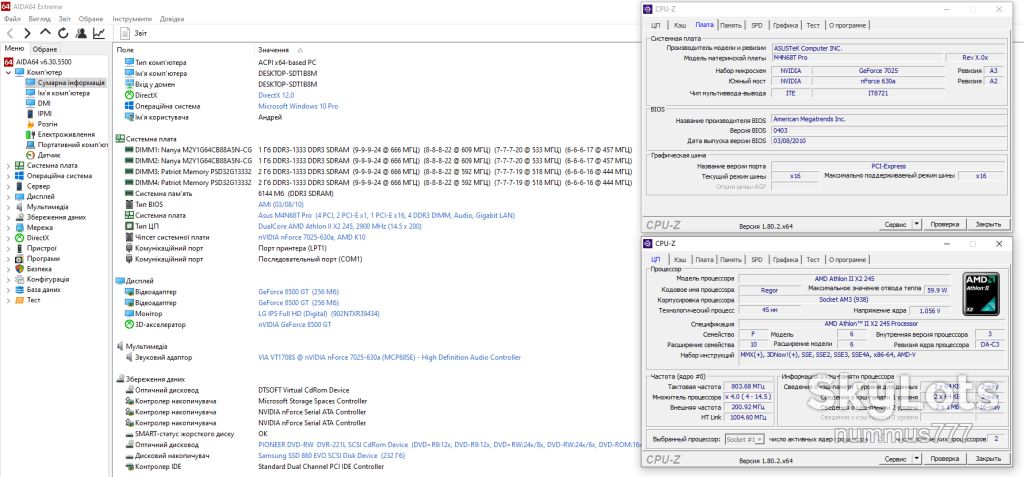
Task: Expand the Конфігурація tree node
Action: coord(8,279)
